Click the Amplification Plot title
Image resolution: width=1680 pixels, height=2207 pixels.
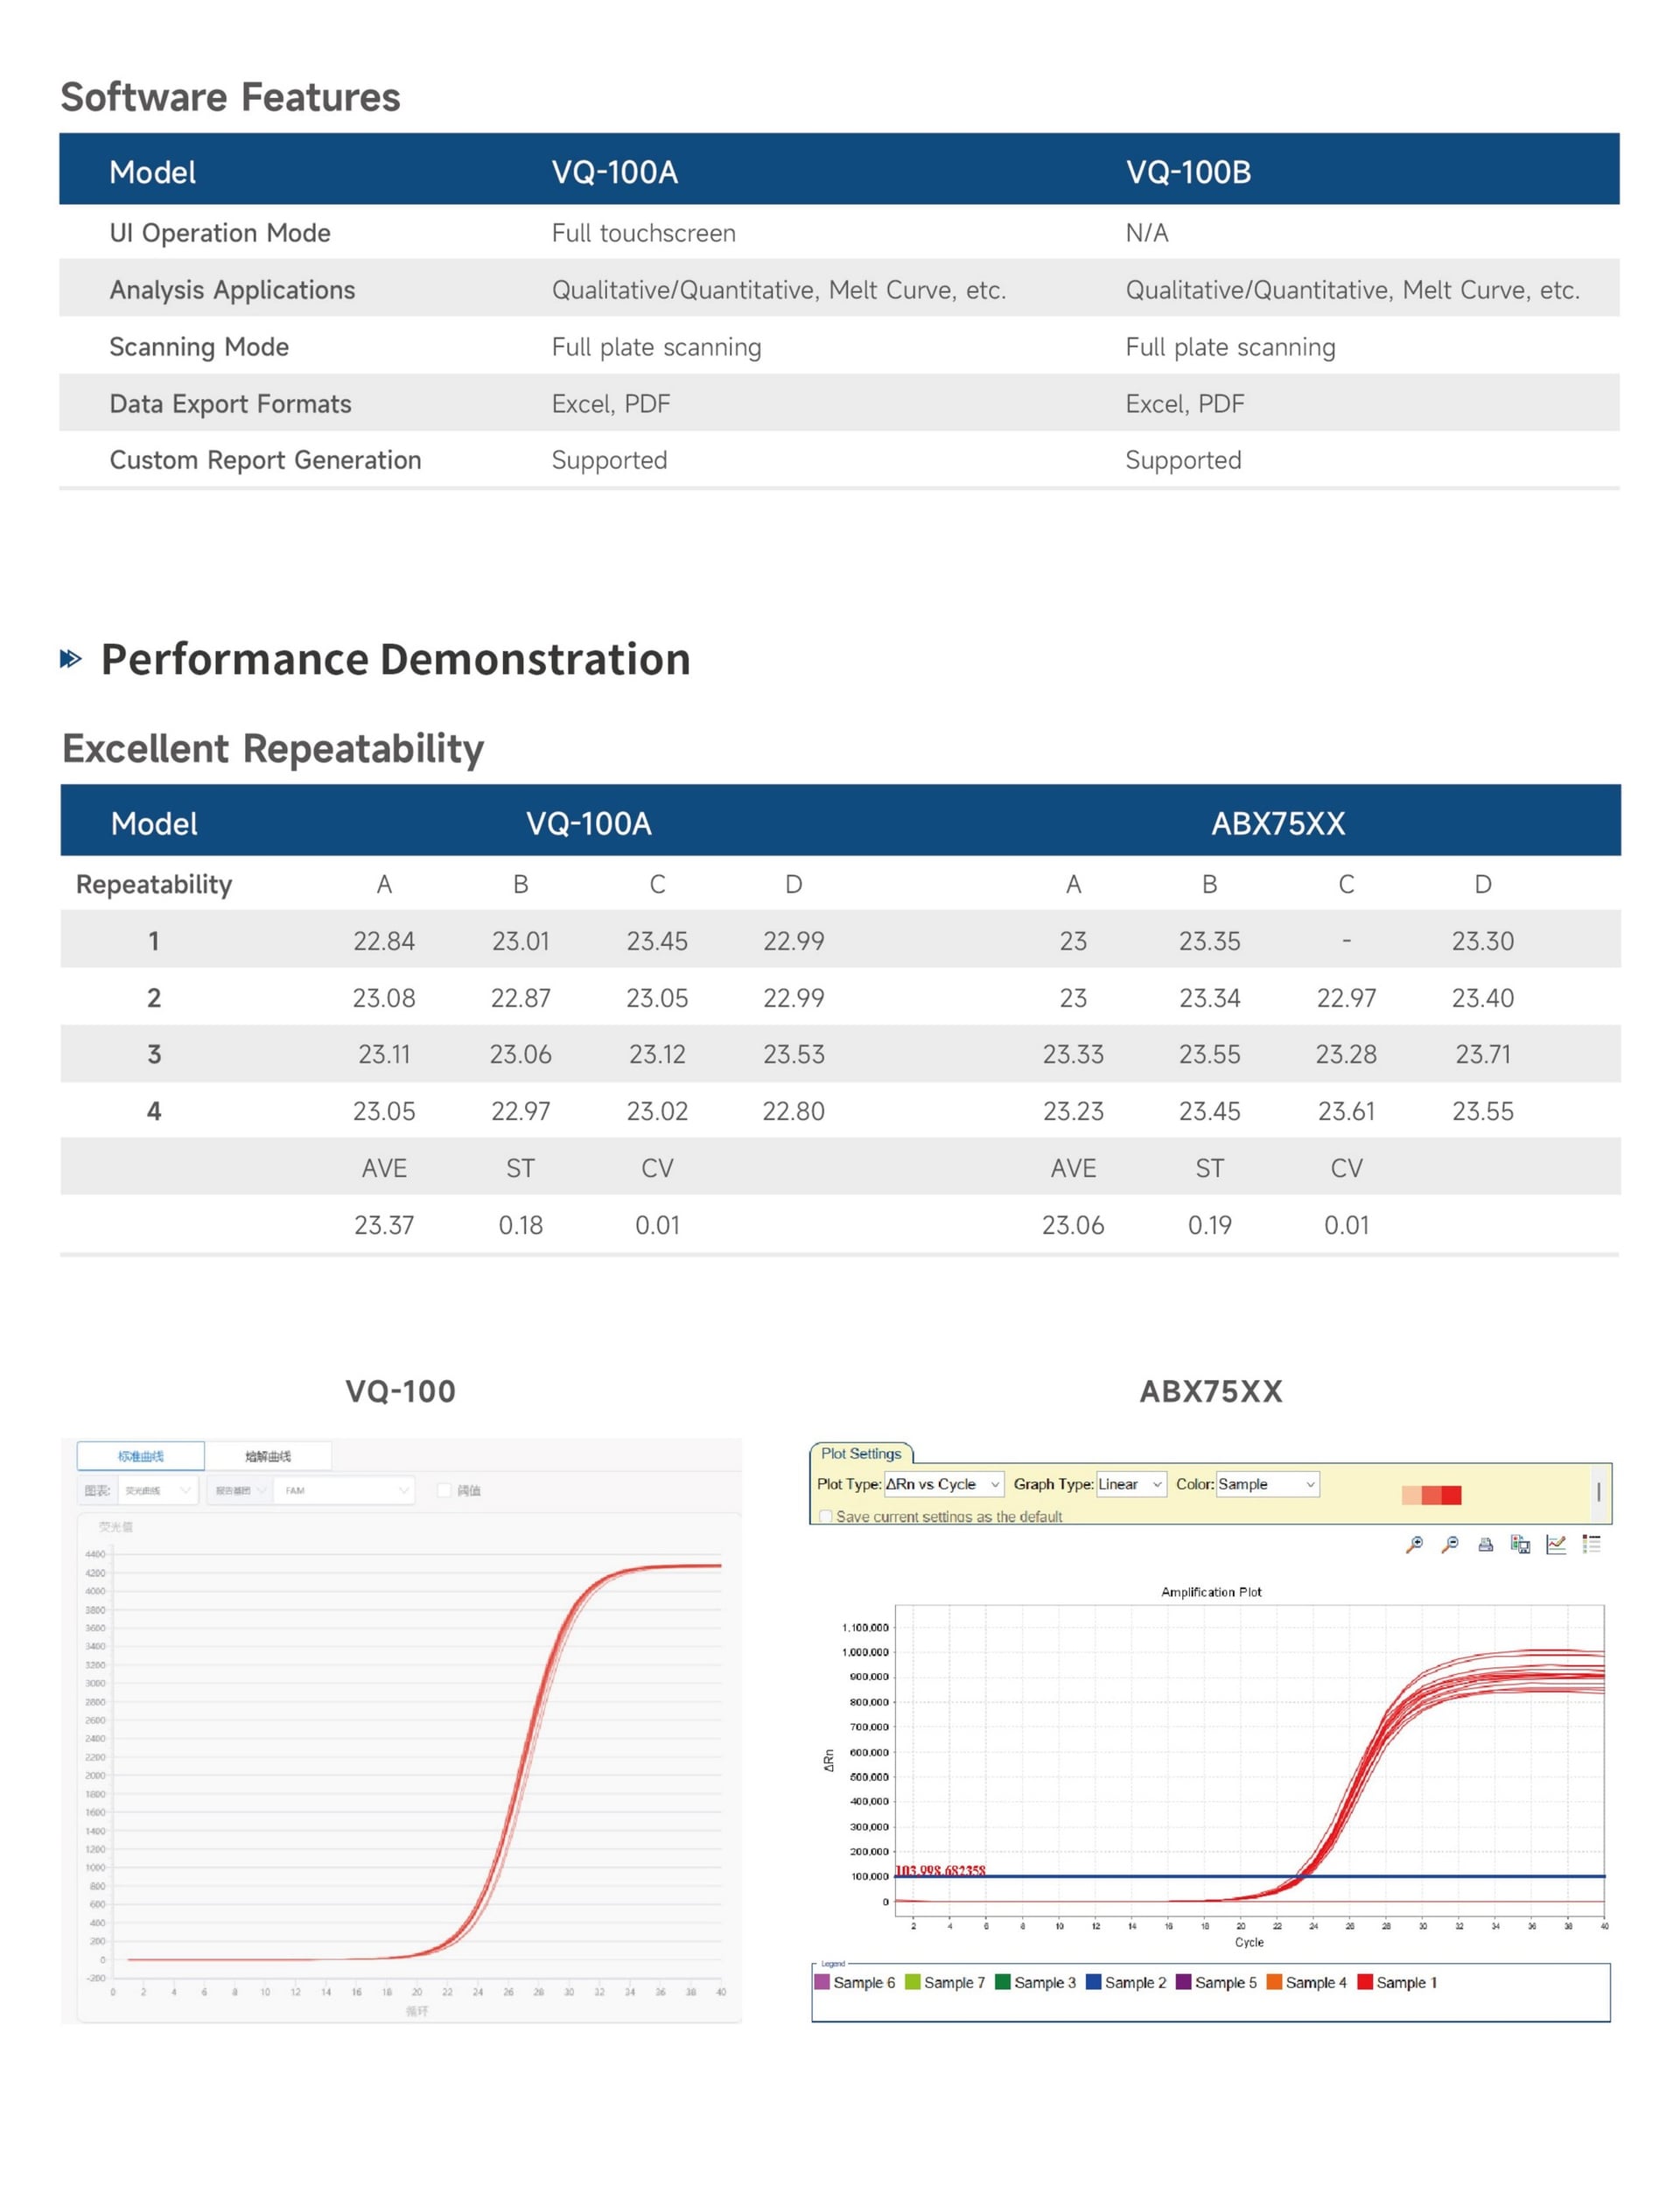coord(1211,1592)
